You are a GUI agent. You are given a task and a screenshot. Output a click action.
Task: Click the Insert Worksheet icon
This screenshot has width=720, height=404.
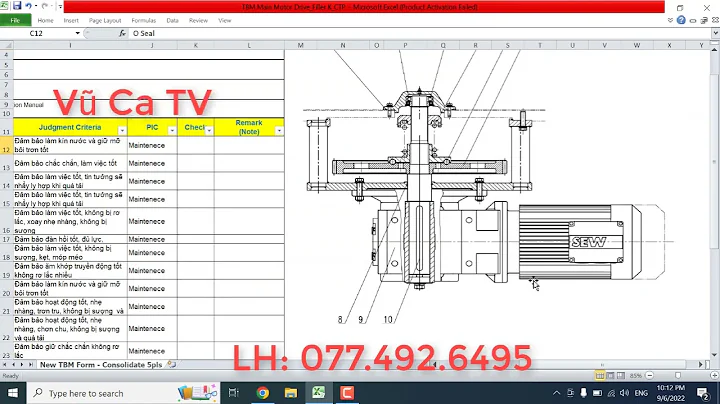[172, 365]
